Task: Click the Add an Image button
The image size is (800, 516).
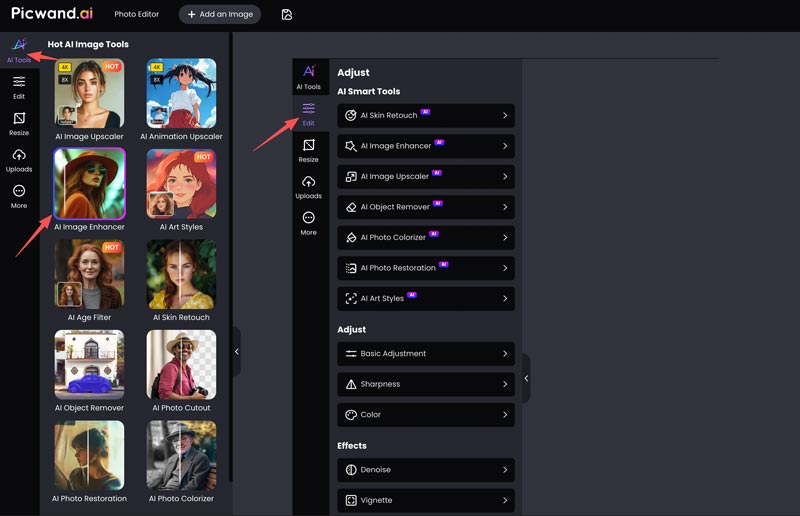Action: coord(220,14)
